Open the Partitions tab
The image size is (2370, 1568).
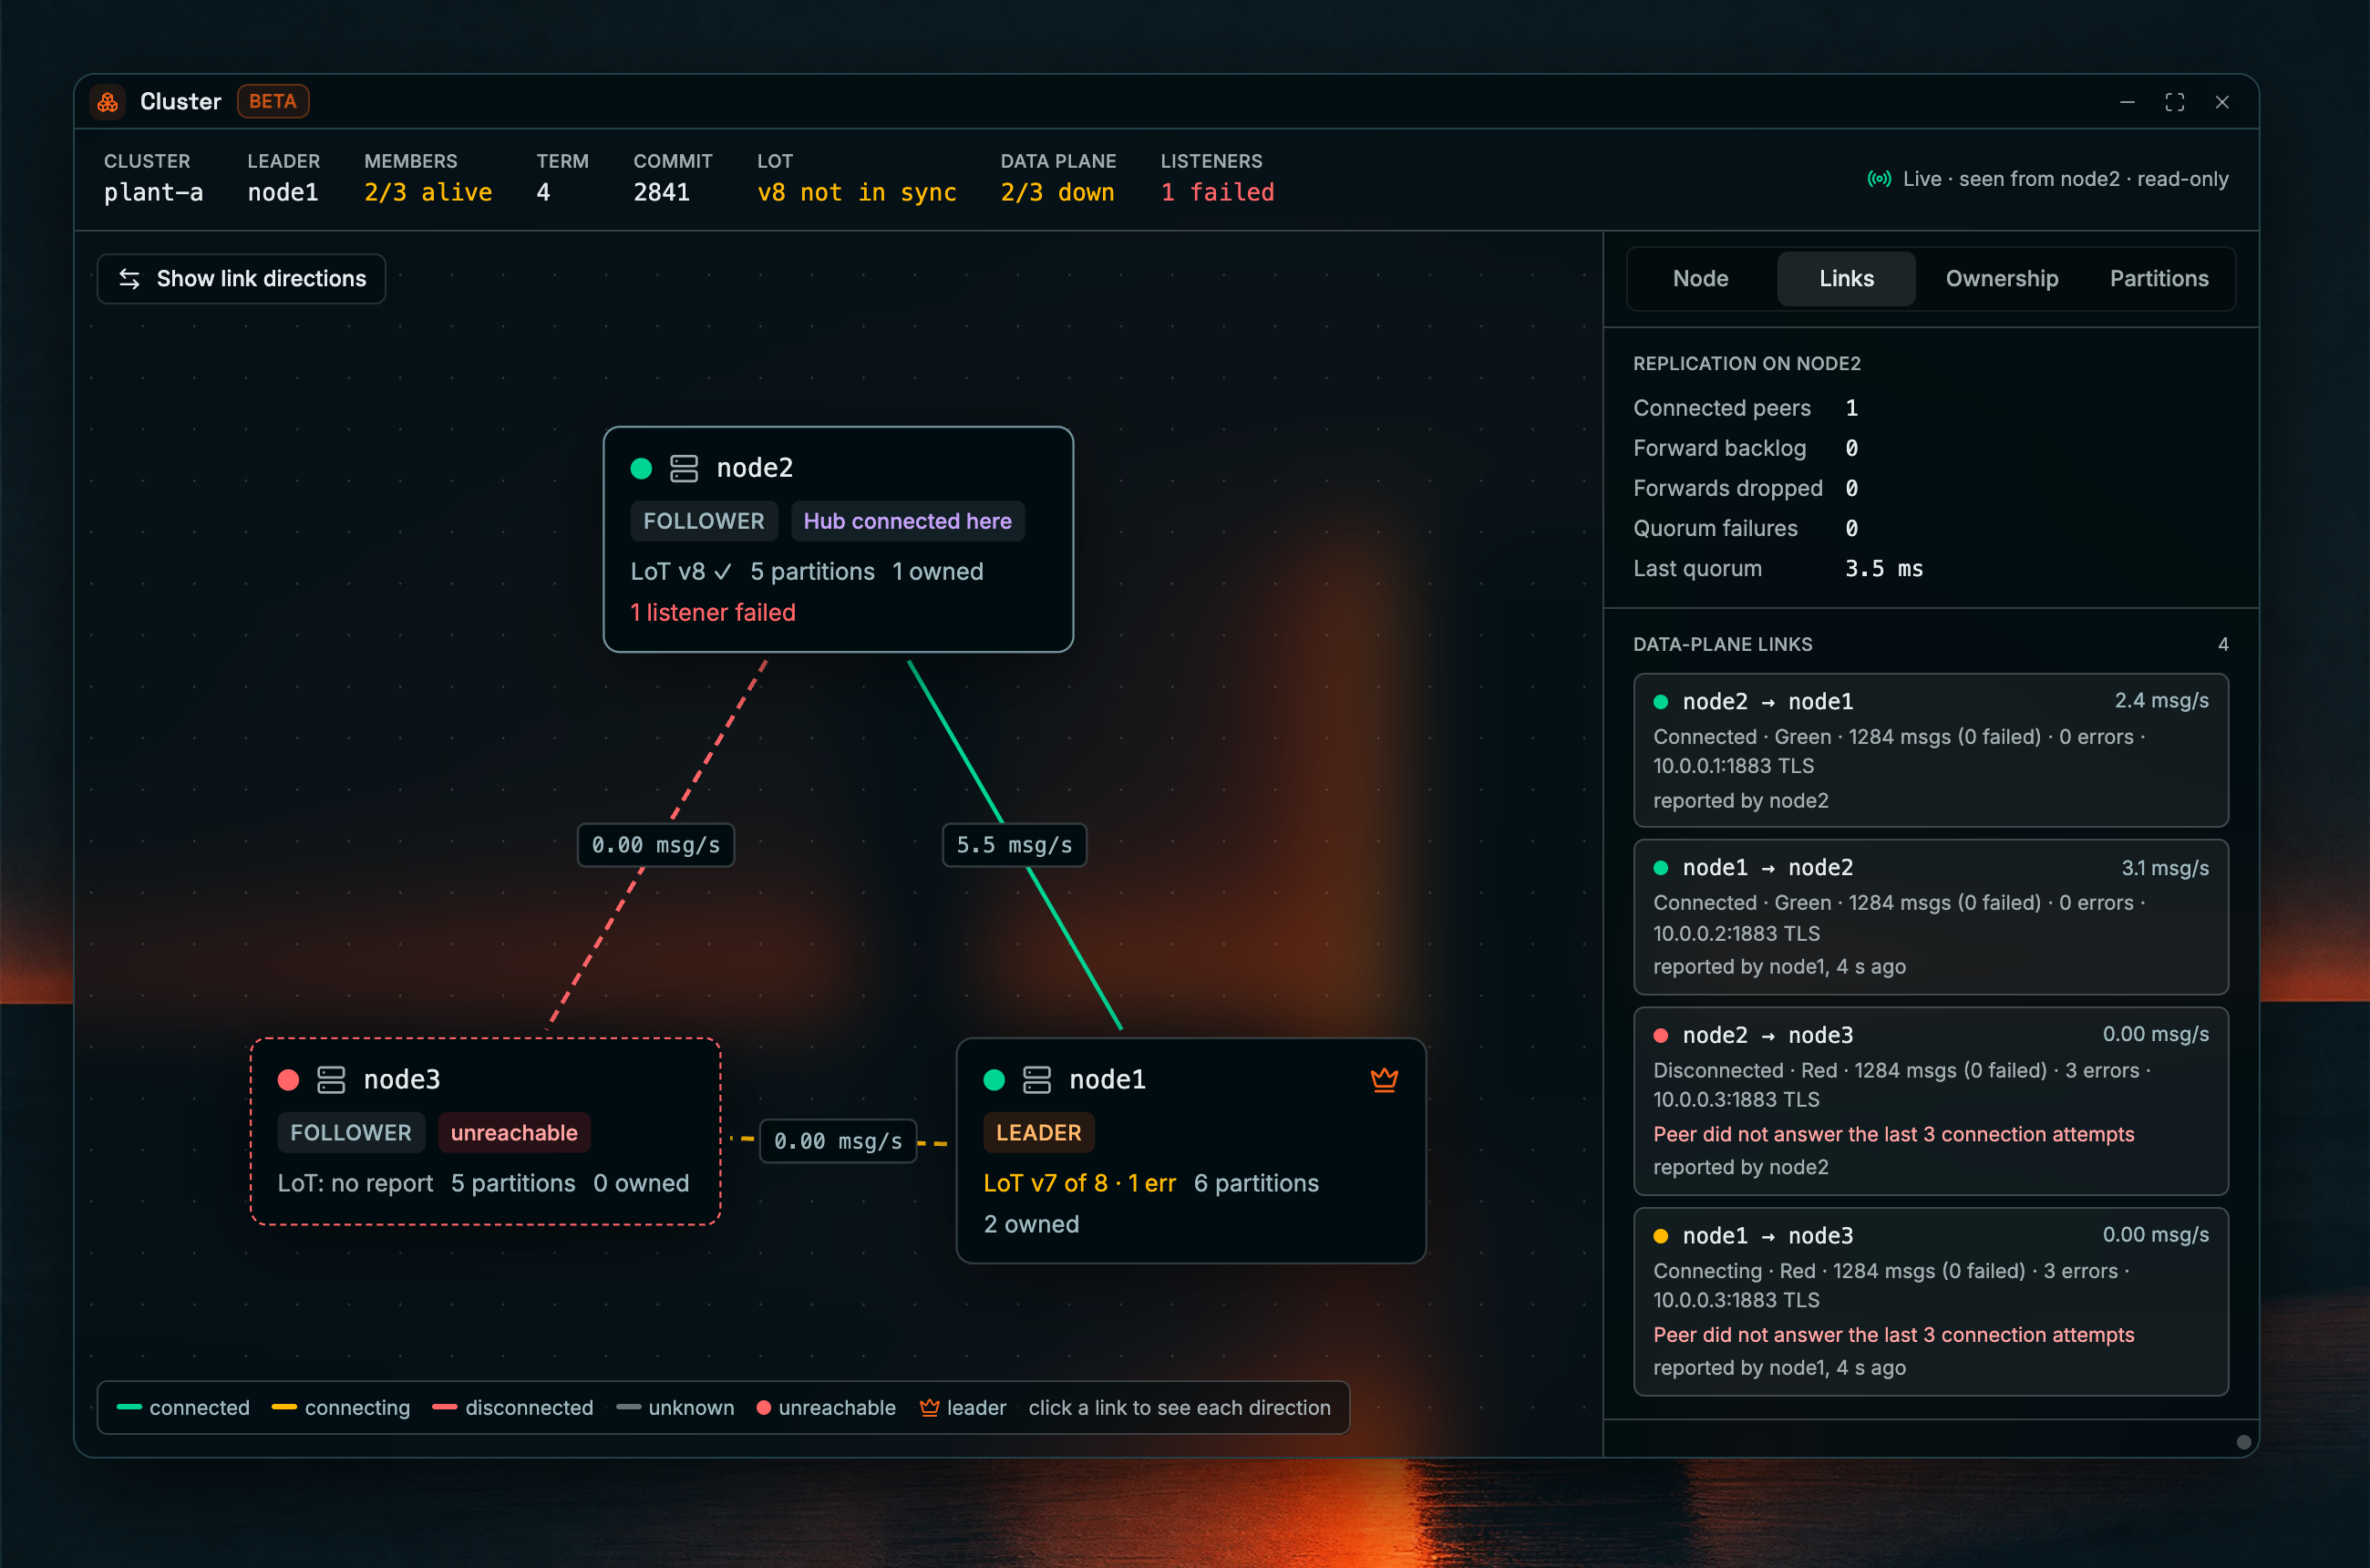click(x=2159, y=279)
